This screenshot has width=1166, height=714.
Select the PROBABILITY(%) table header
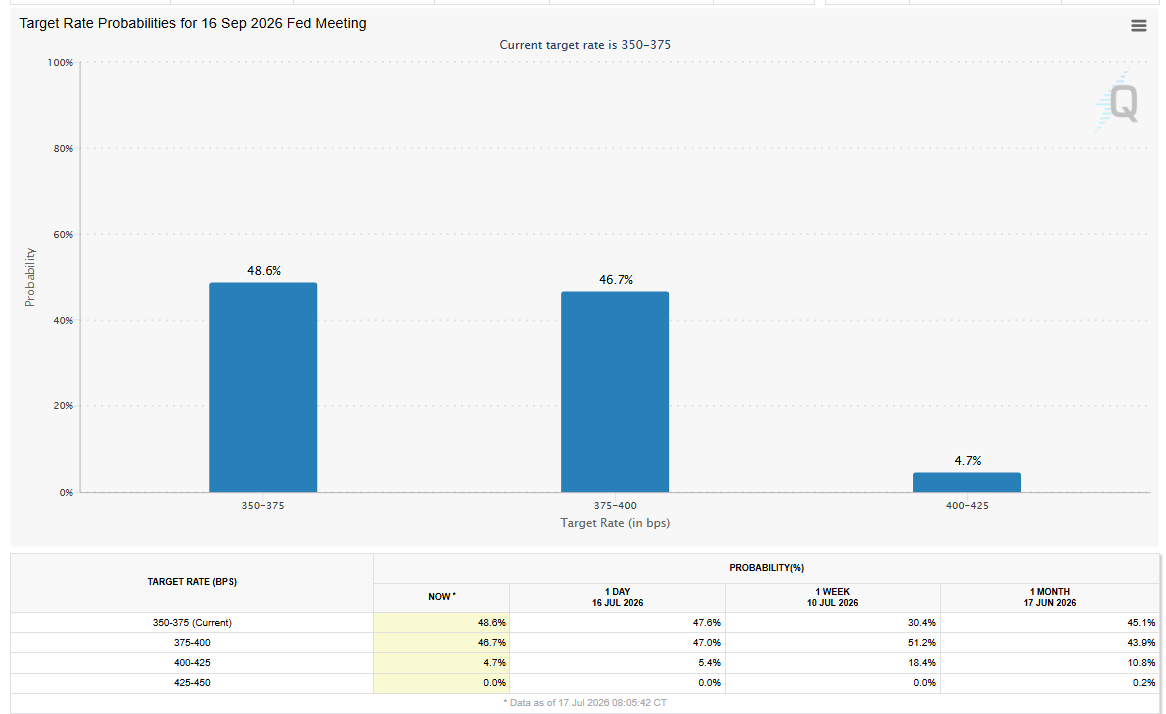click(x=766, y=568)
